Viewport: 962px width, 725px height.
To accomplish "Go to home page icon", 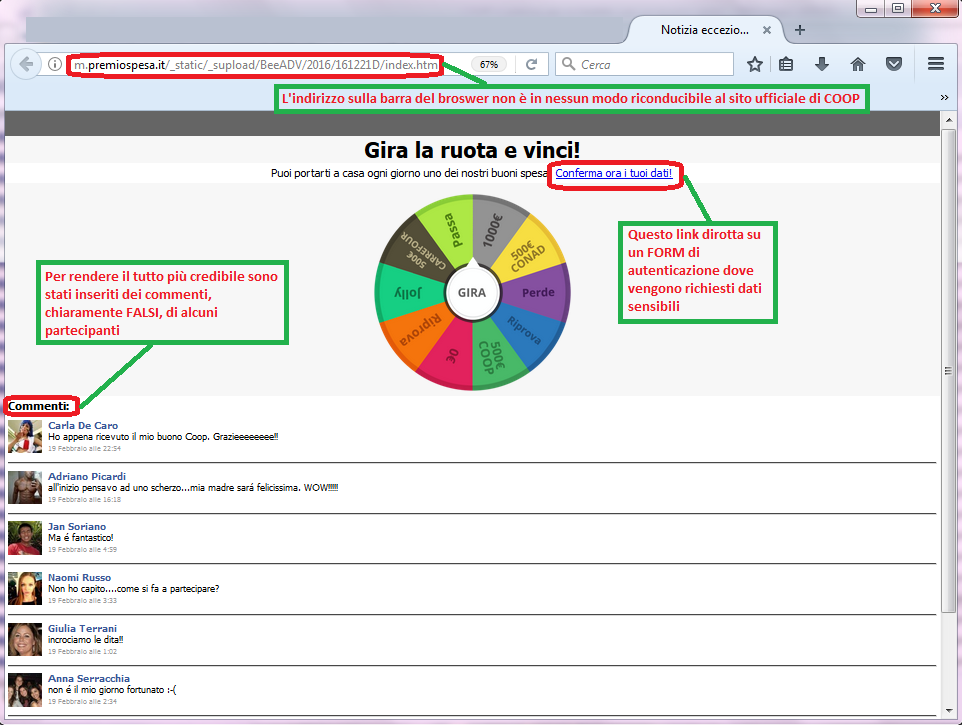I will [x=858, y=64].
